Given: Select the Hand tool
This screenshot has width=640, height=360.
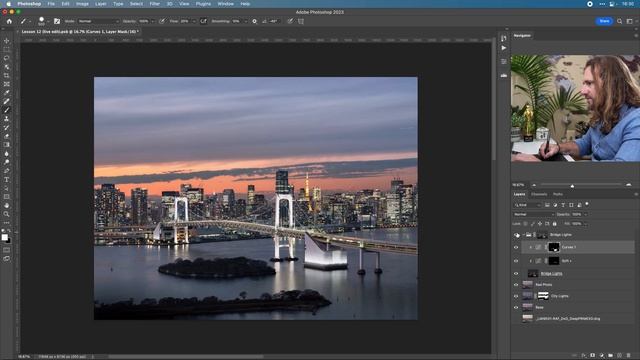Looking at the screenshot, I should 7,205.
